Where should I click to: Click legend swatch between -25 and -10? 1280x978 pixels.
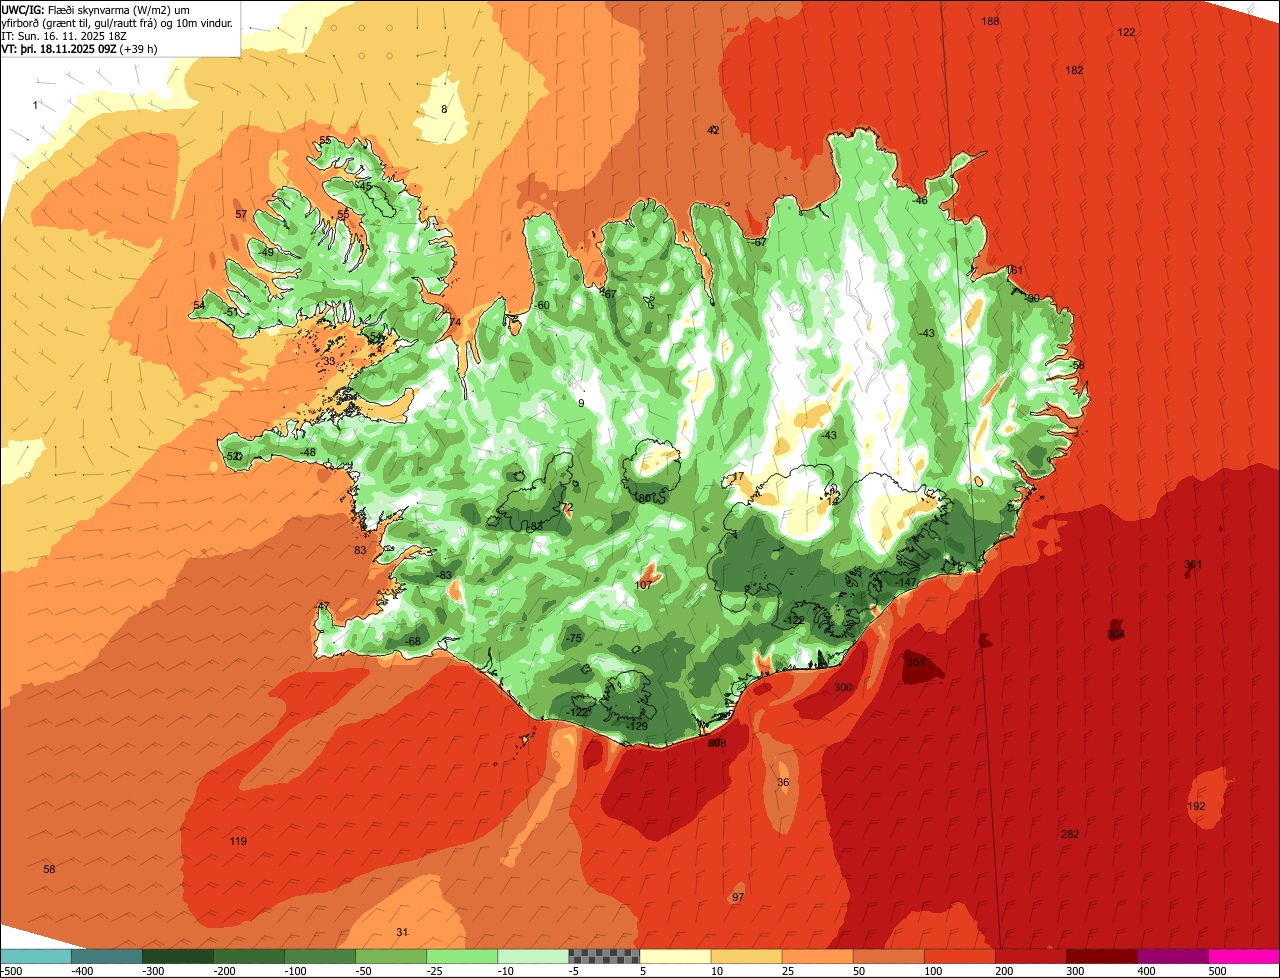point(462,956)
